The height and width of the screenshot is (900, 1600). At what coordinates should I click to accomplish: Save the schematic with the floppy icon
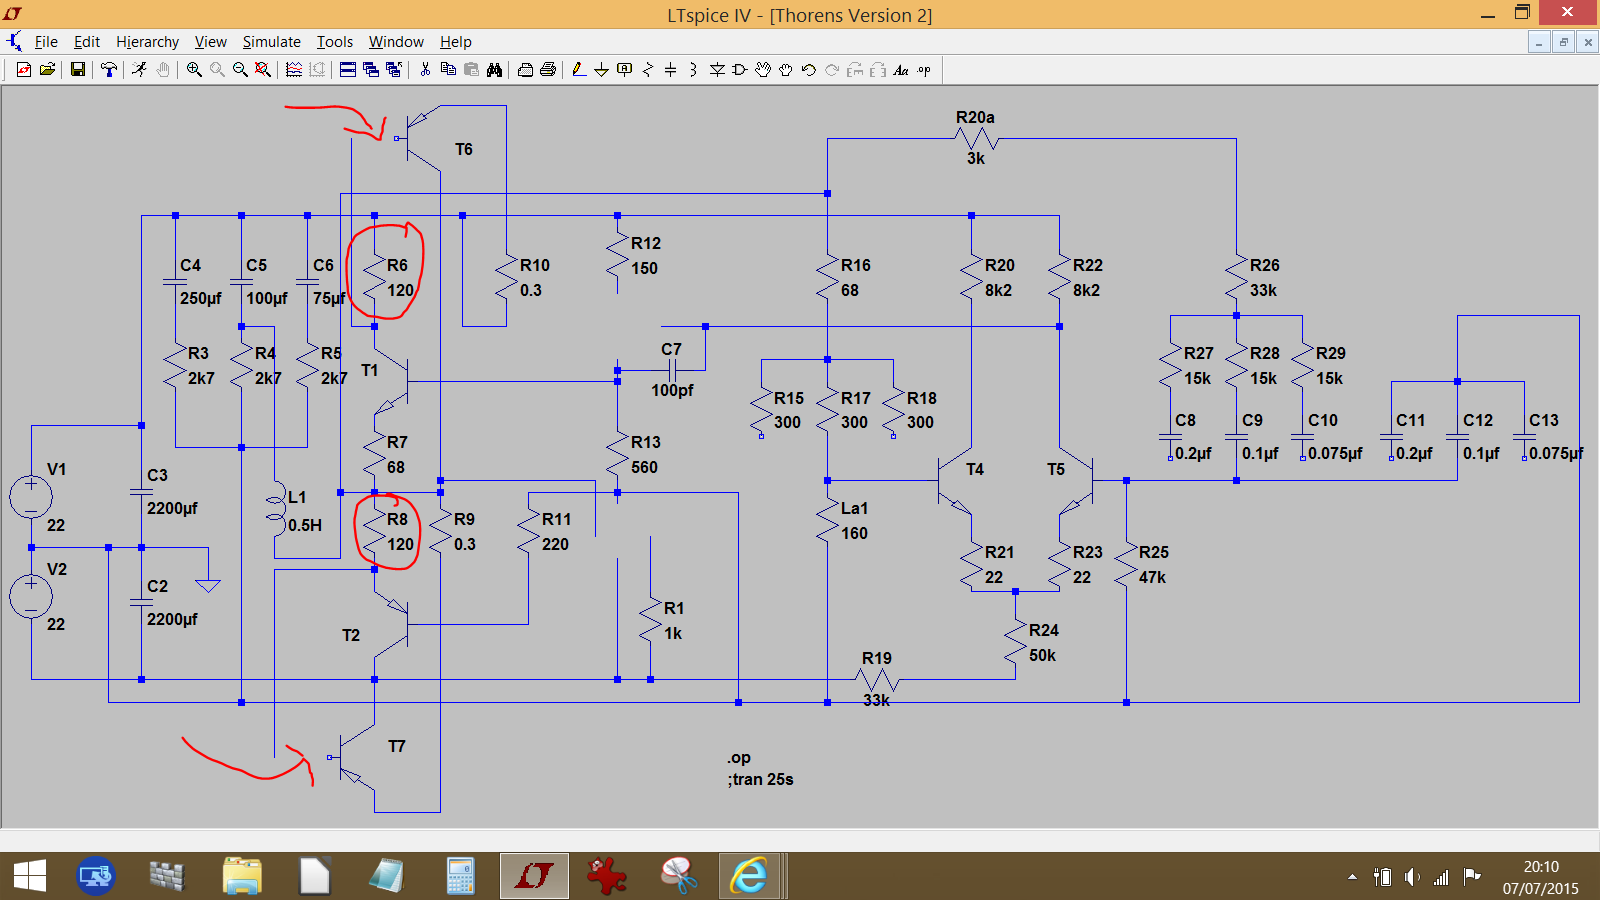tap(77, 70)
